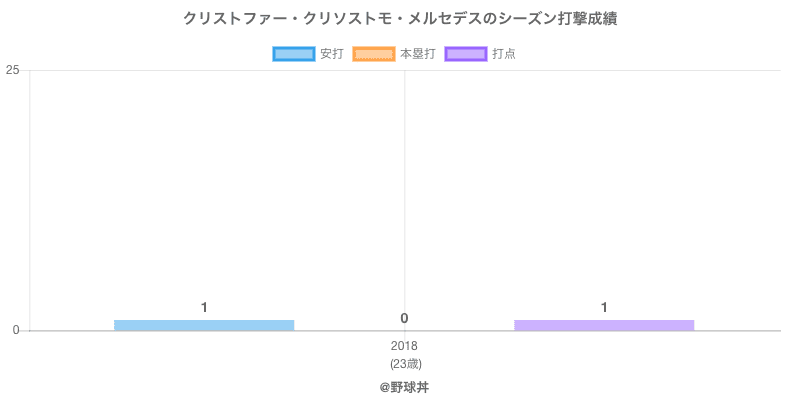Click the orange 本塁打 legend swatch
Screen dimensions: 800x400
pos(373,54)
